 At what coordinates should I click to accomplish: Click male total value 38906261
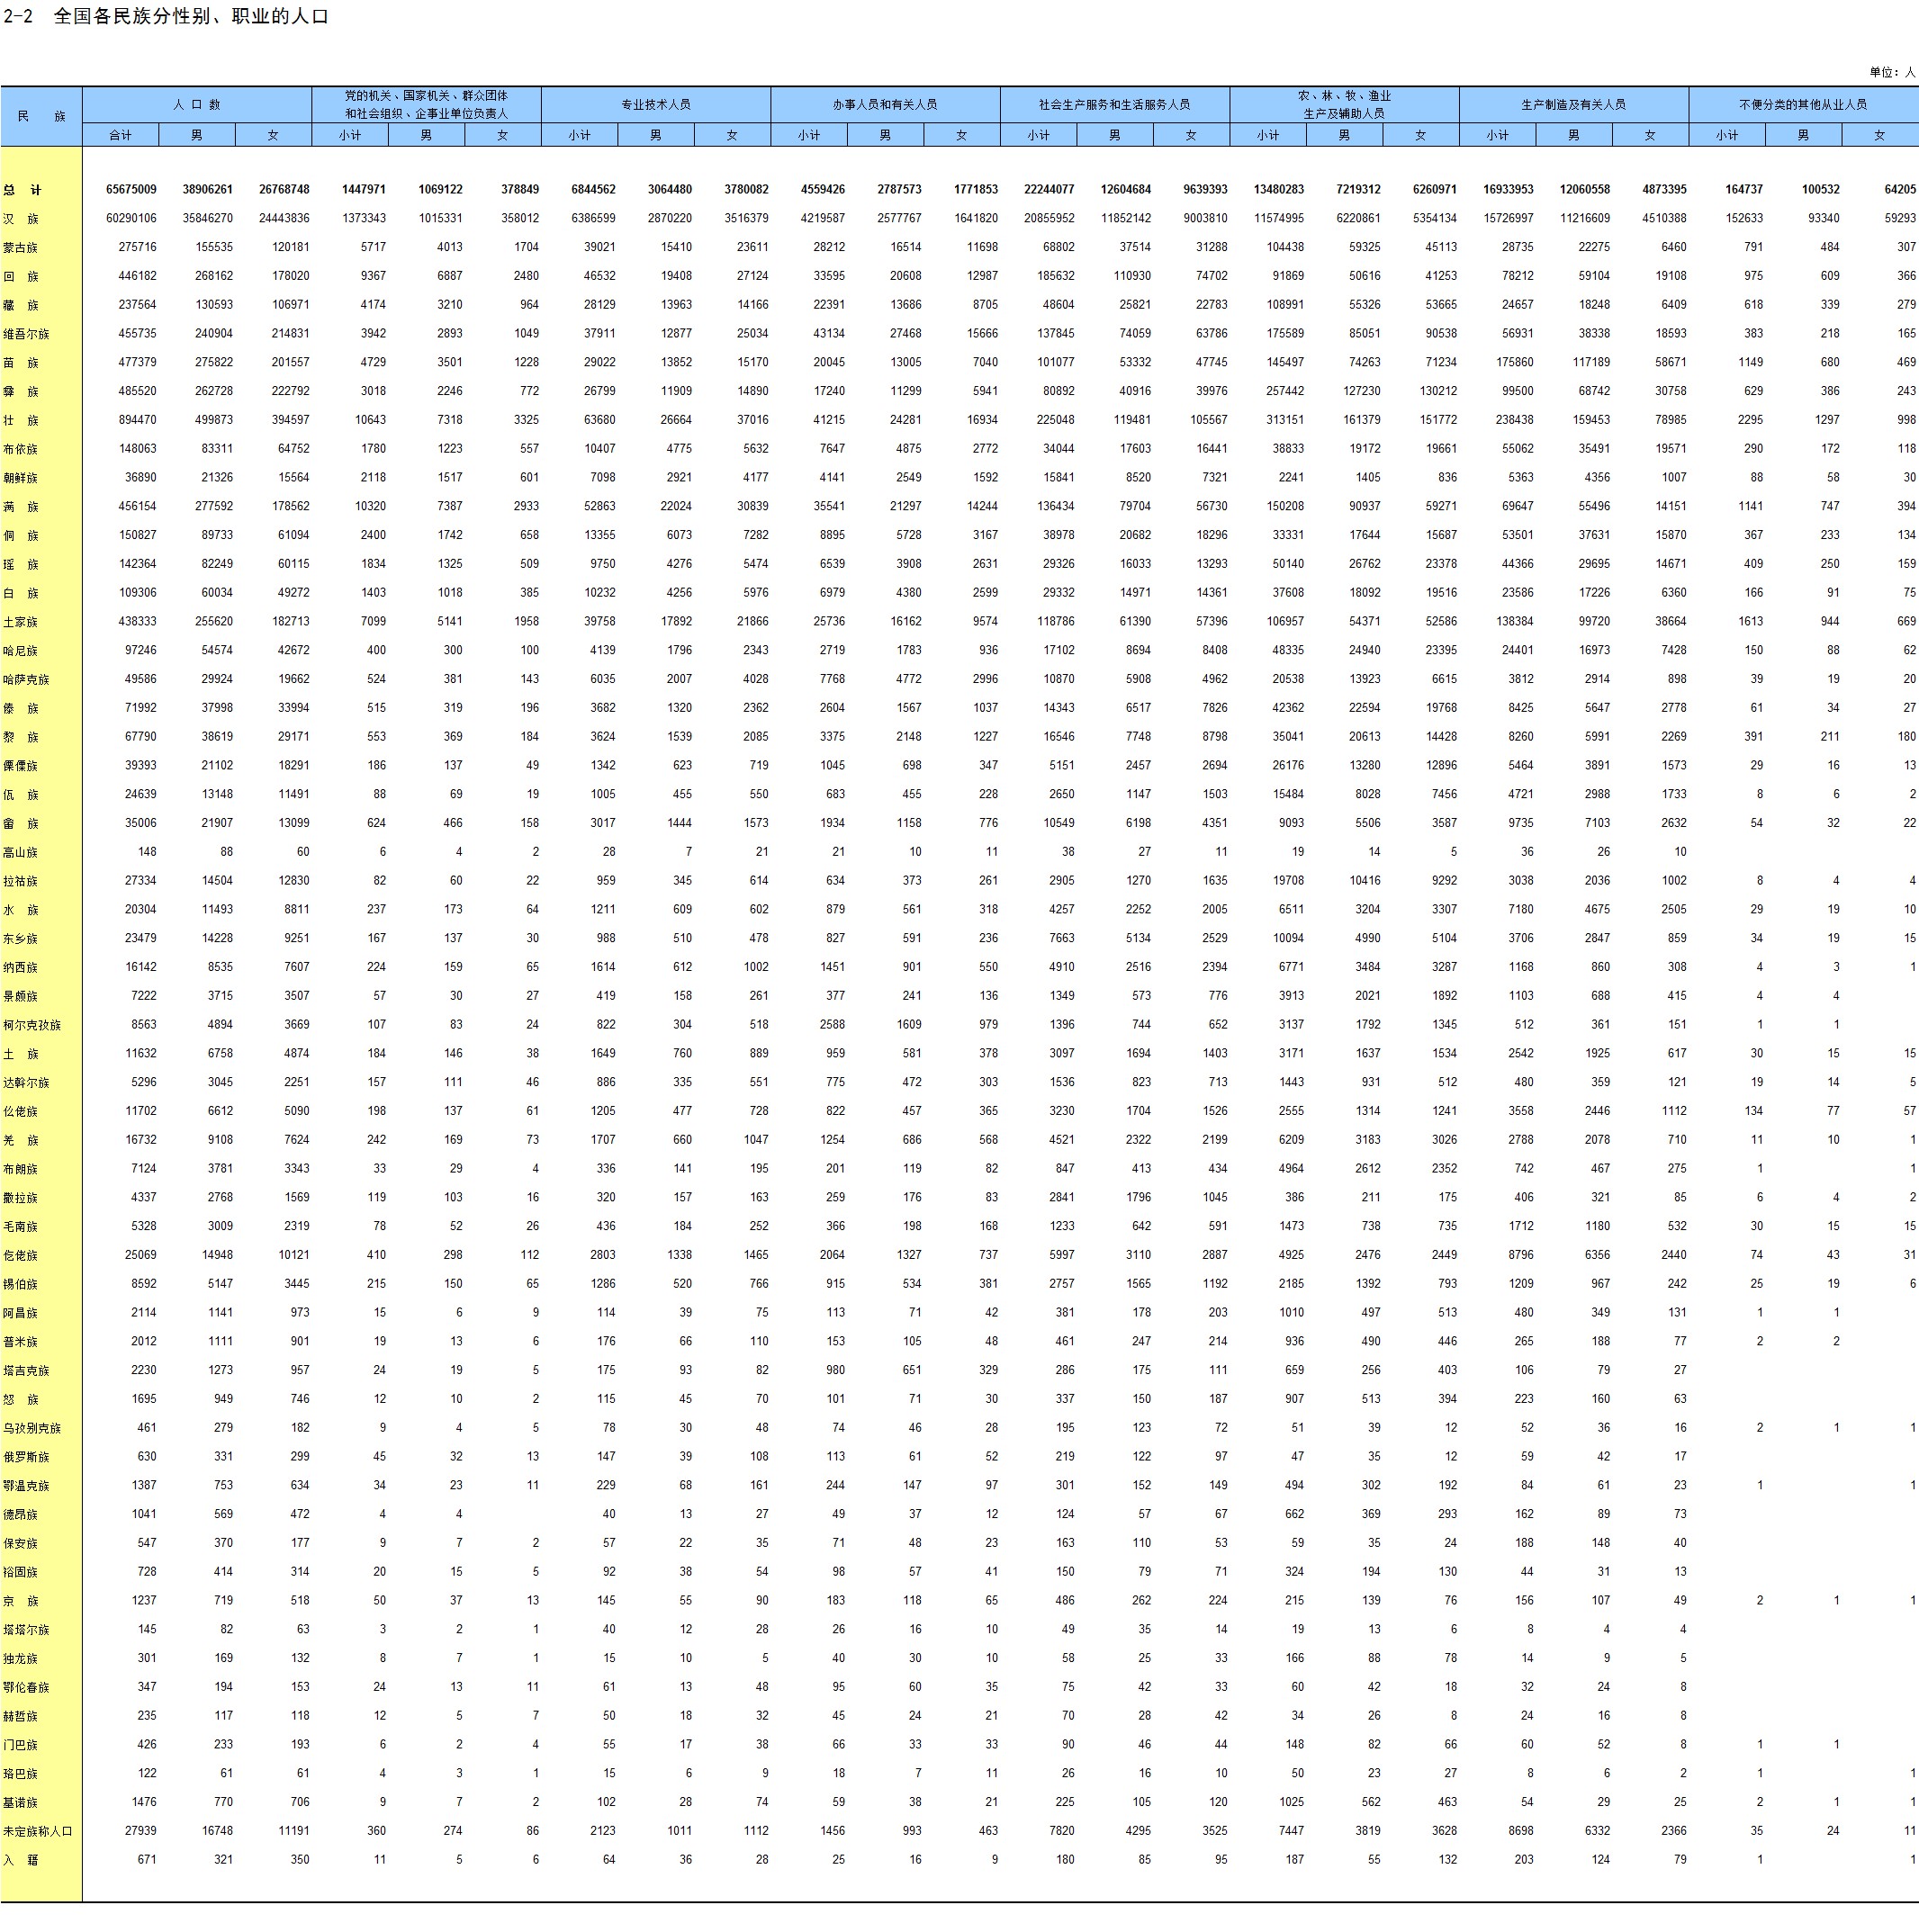pyautogui.click(x=208, y=189)
